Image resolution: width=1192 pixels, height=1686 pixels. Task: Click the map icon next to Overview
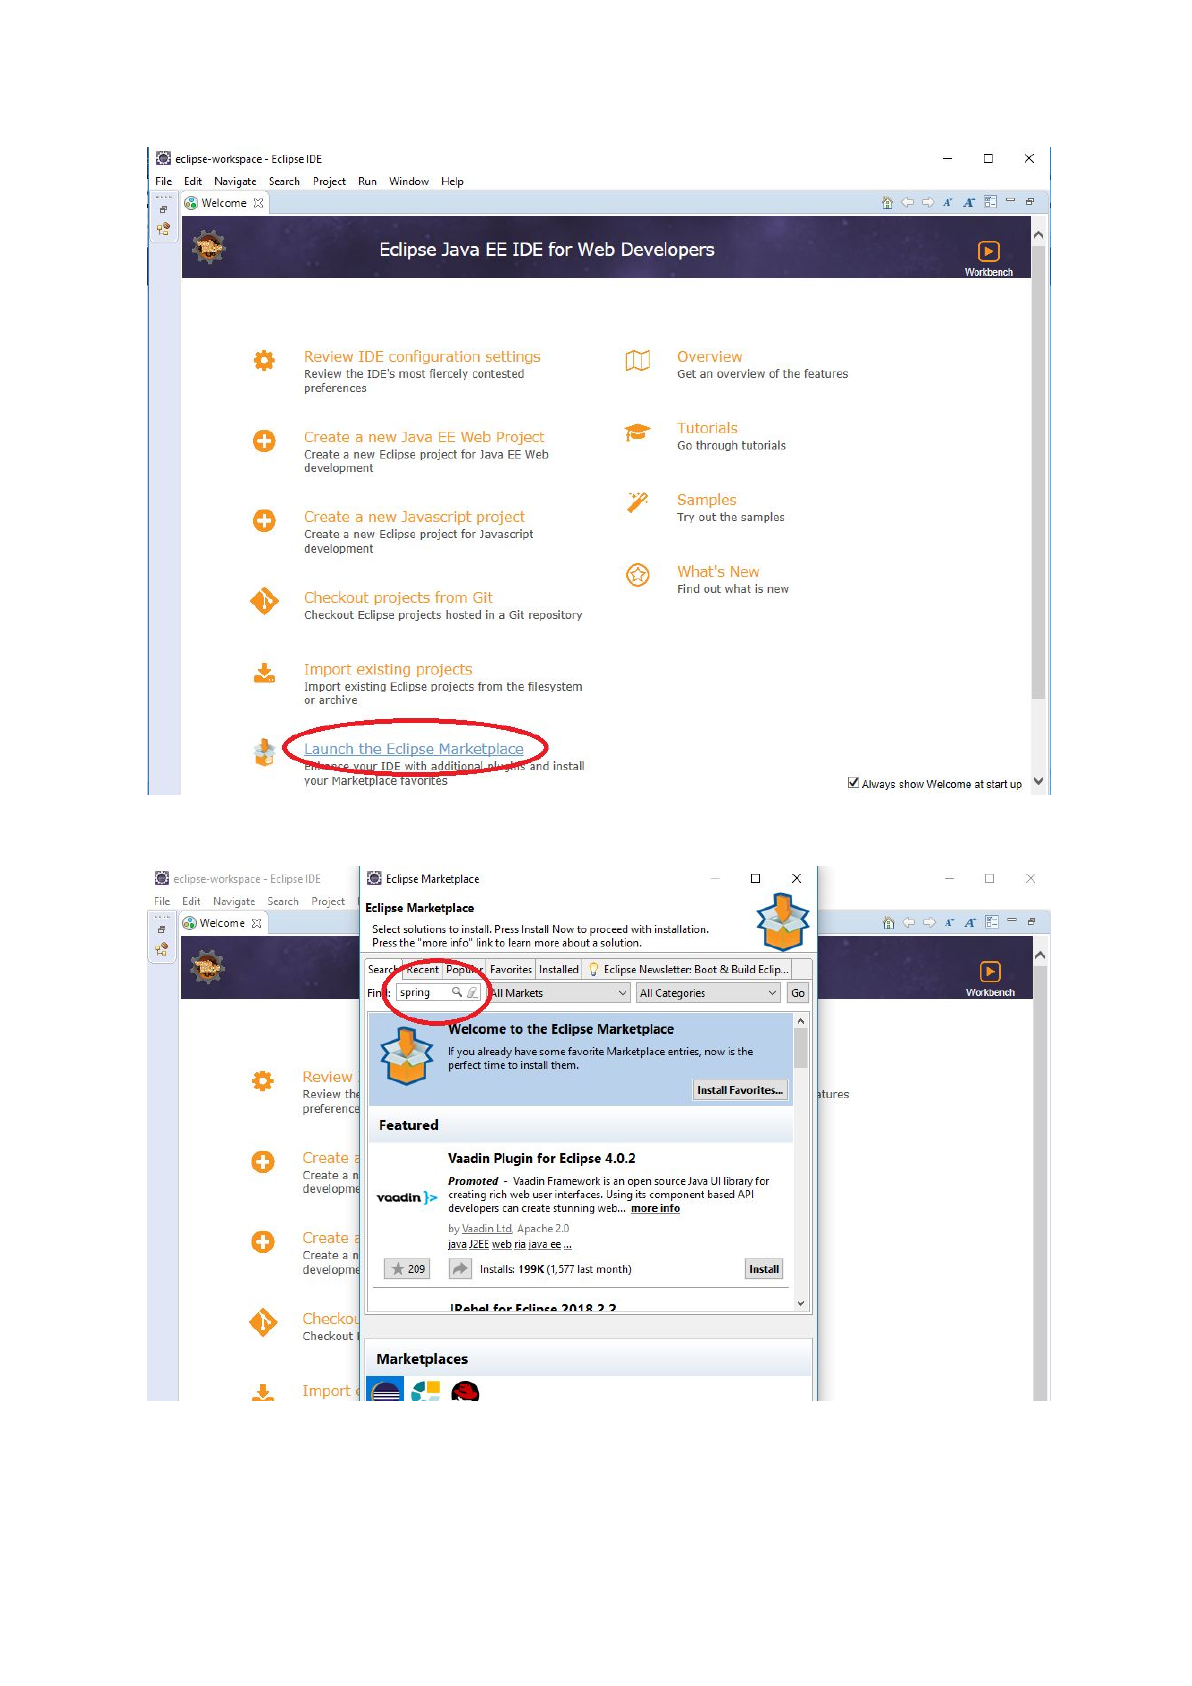coord(638,360)
